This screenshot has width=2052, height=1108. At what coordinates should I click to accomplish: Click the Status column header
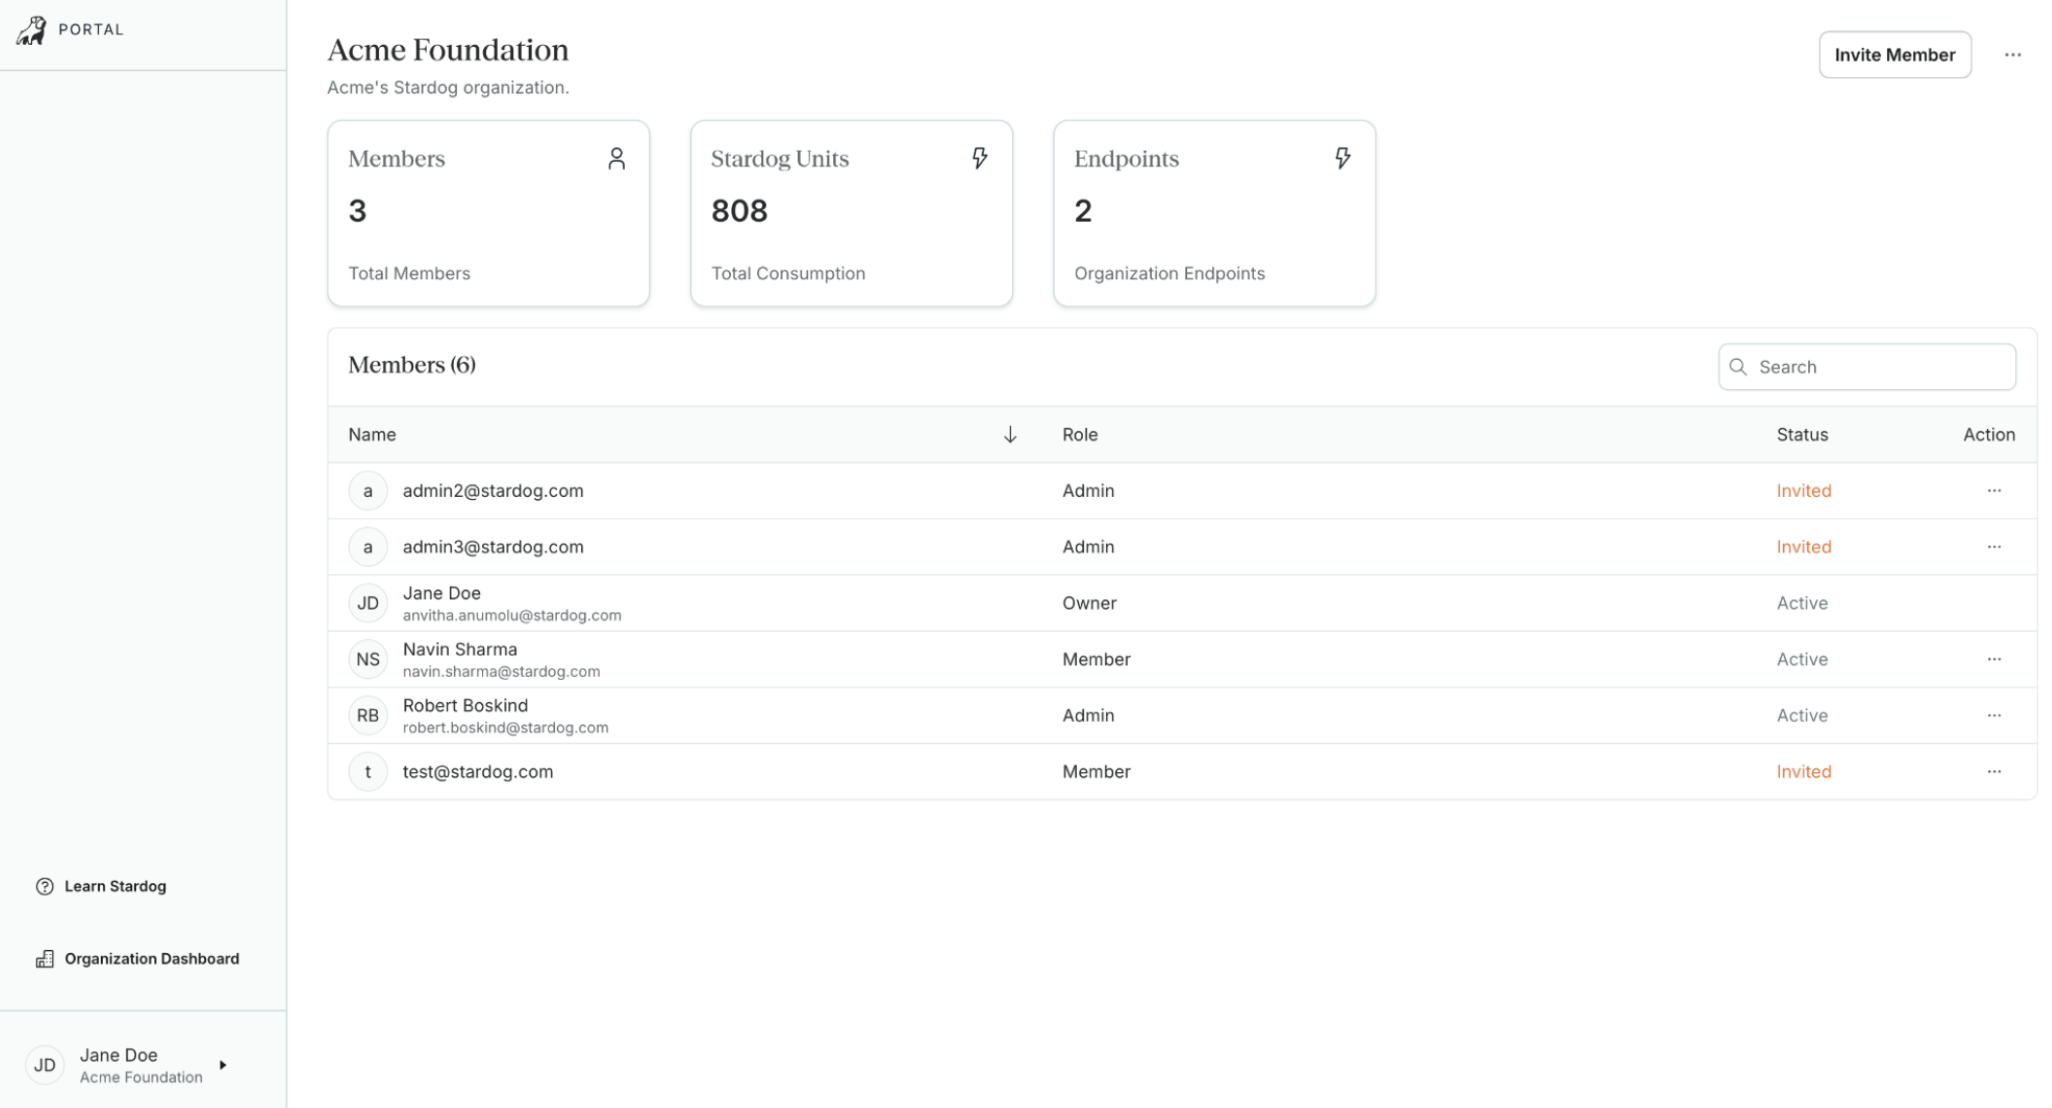[1802, 434]
